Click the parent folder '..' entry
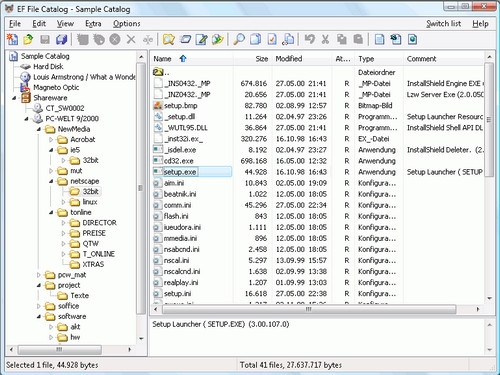 pos(161,72)
